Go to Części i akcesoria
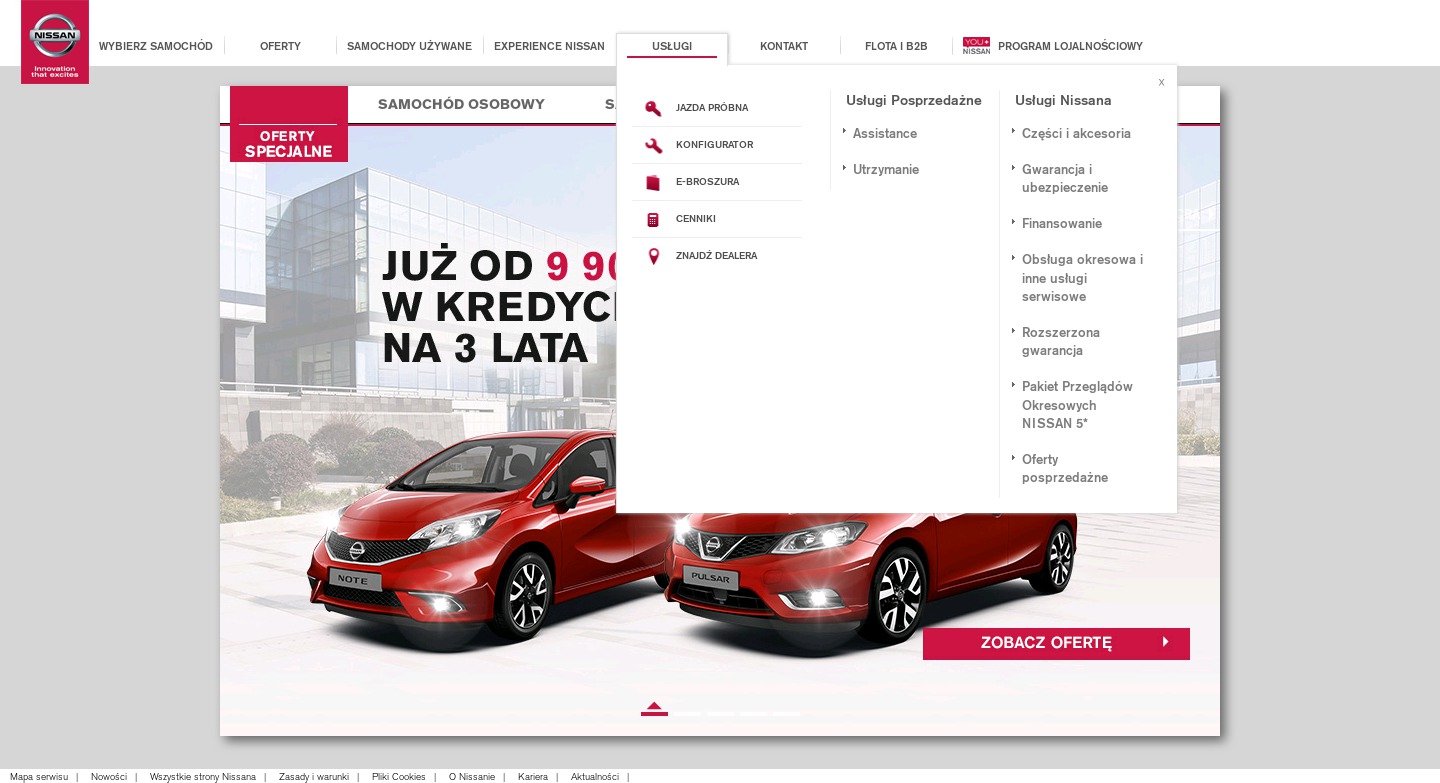This screenshot has width=1440, height=783. (1076, 134)
